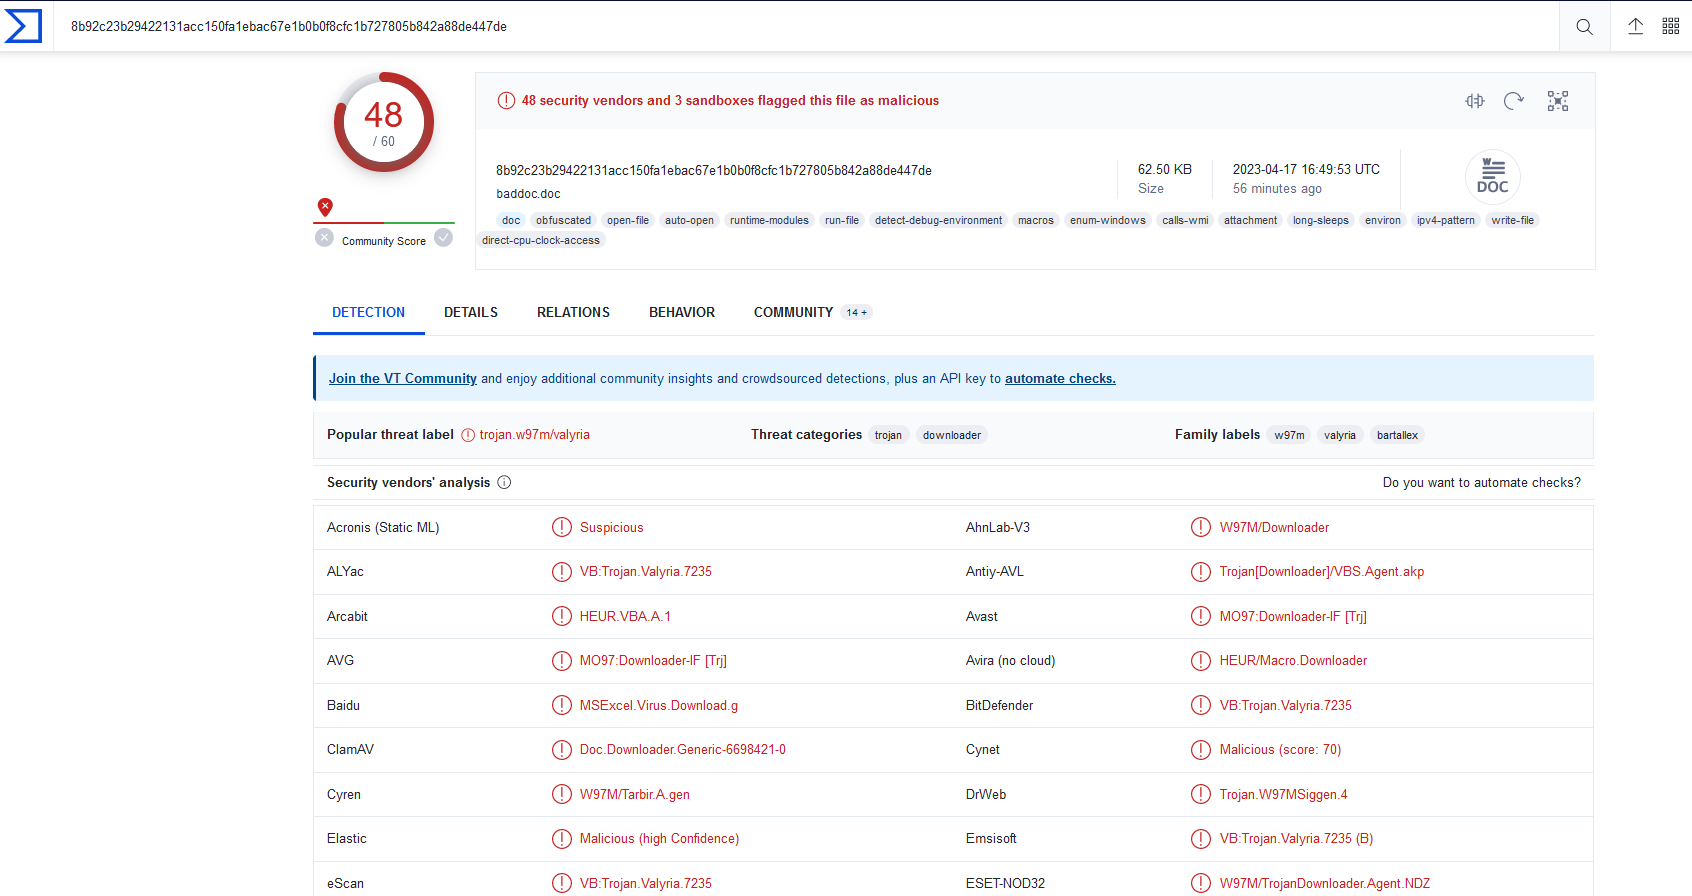Click the malicious warning icon in banner
Screen dimensions: 1692x896
(x=506, y=101)
